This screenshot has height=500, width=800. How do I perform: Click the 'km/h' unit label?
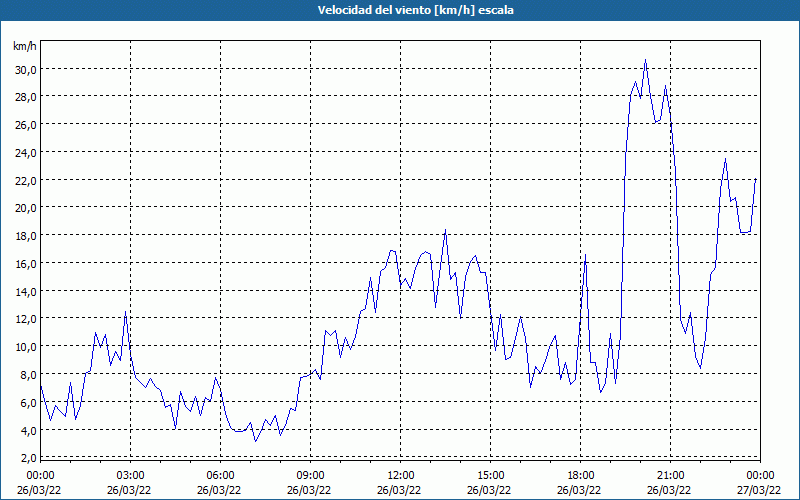coord(24,46)
